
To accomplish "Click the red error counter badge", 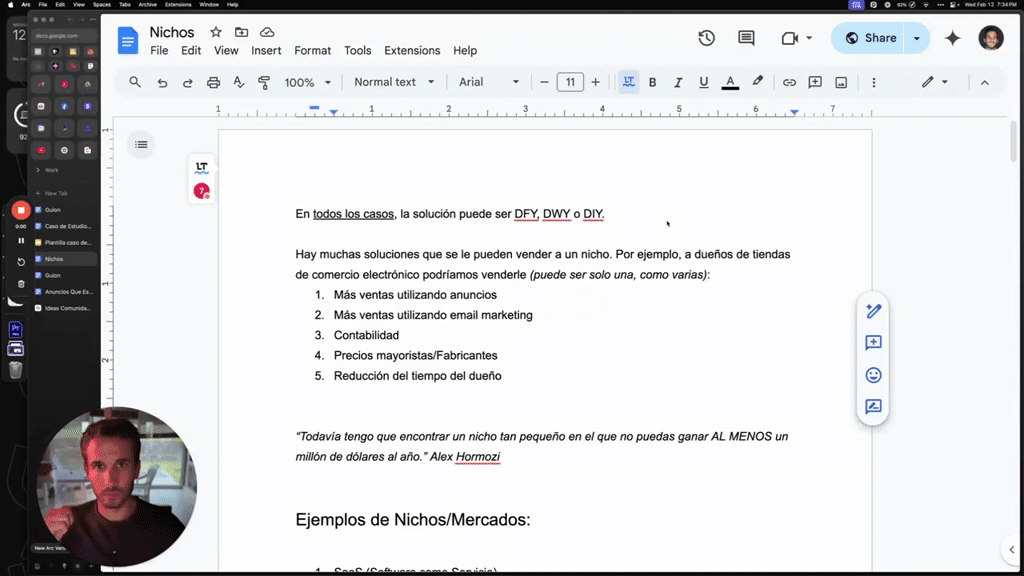I will pyautogui.click(x=202, y=191).
